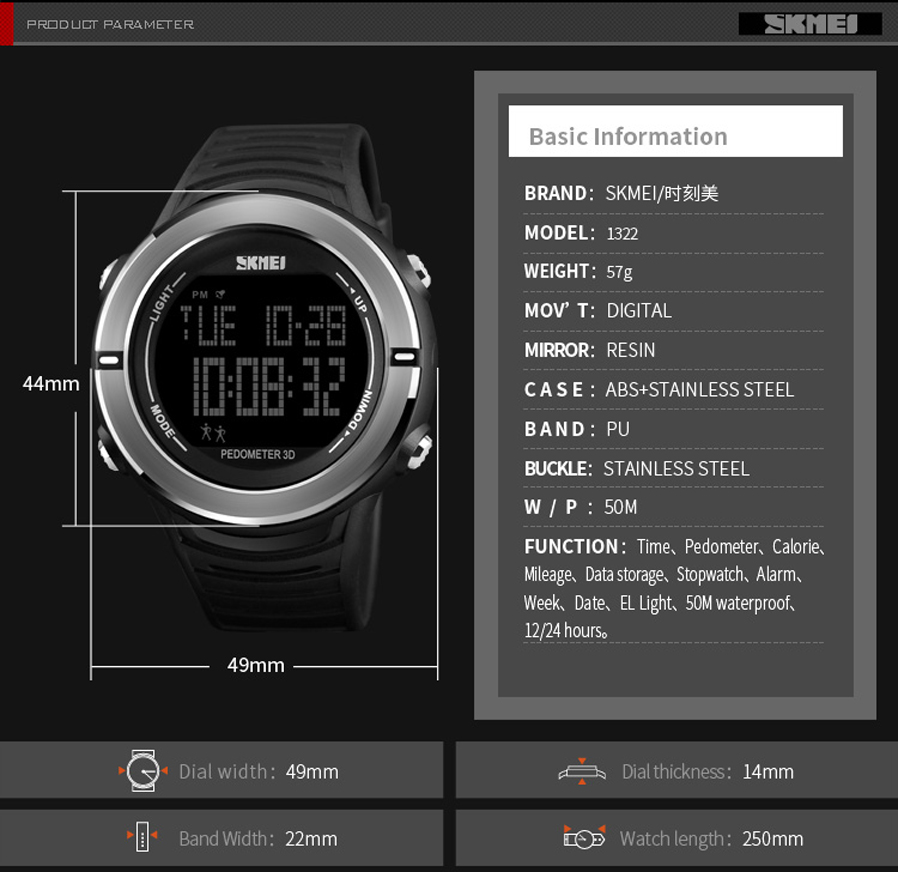Click the Dial width 49mm value
Image resolution: width=898 pixels, height=872 pixels.
312,772
